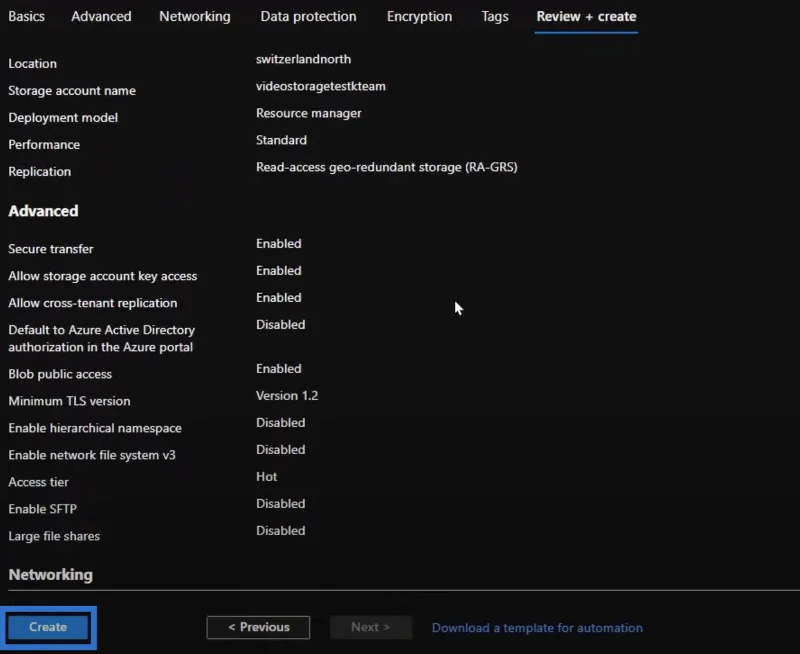Select the Review + create tab
The height and width of the screenshot is (654, 800).
point(586,16)
